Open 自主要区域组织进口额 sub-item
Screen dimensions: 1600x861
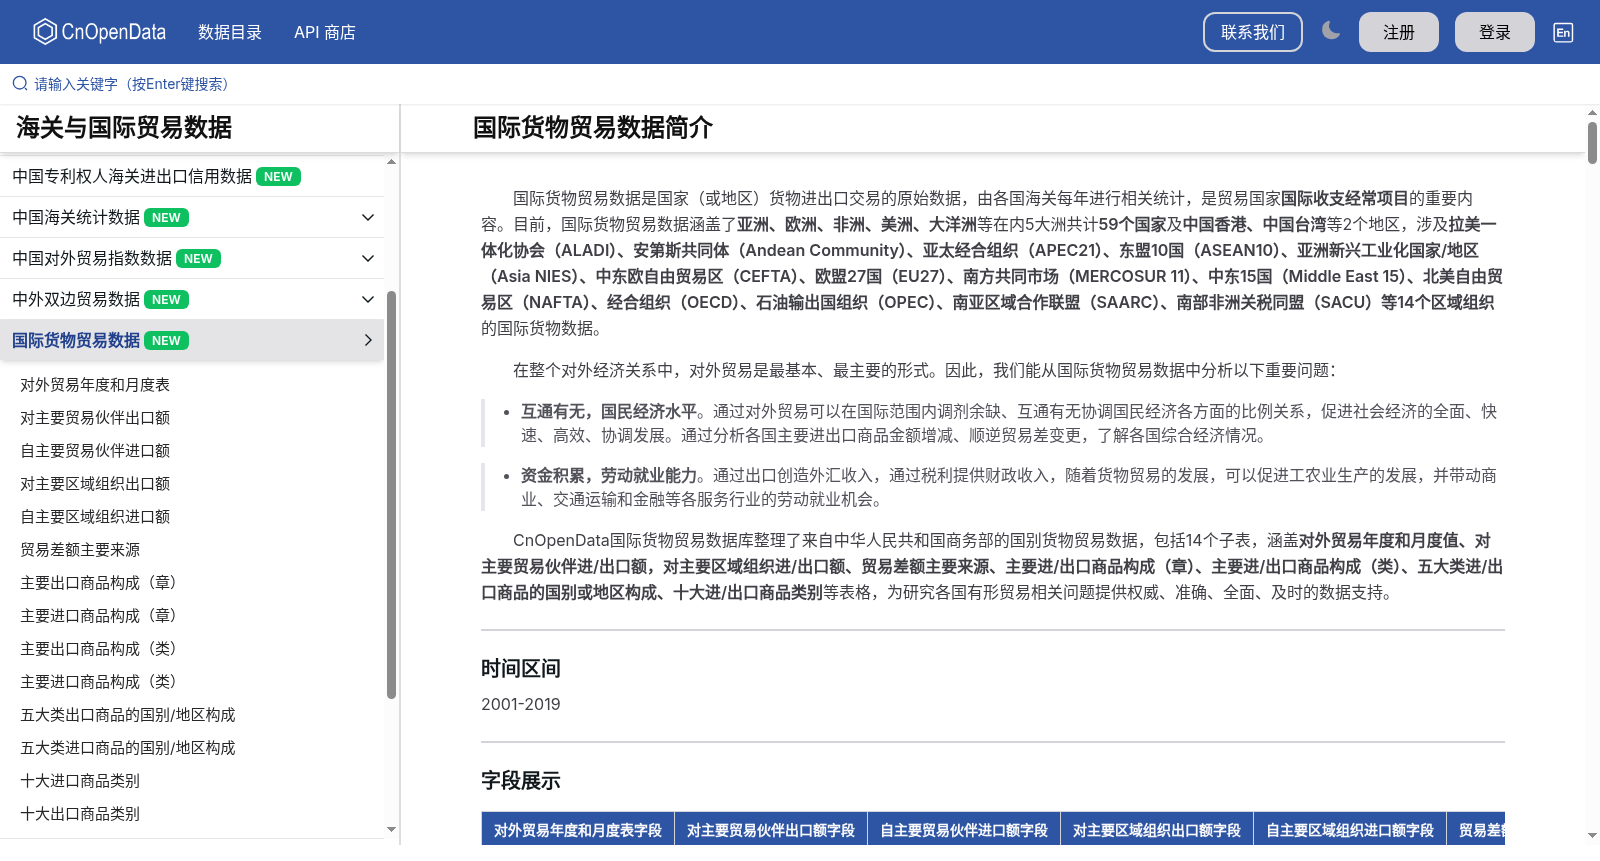click(95, 516)
